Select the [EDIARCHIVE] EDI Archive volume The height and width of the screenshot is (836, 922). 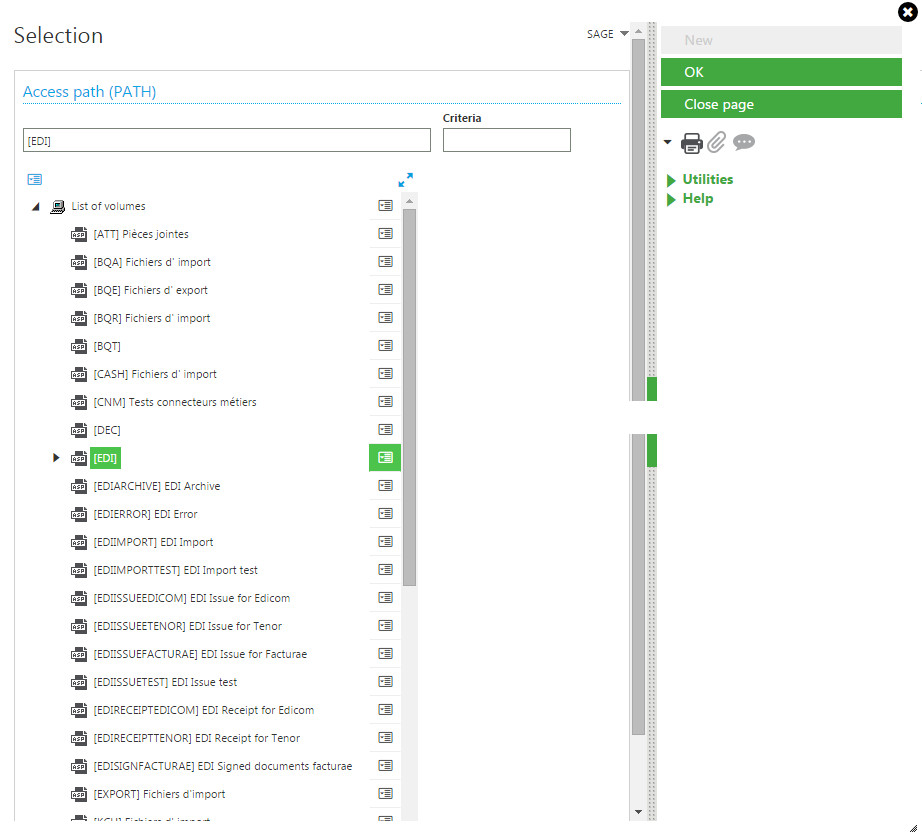[156, 486]
